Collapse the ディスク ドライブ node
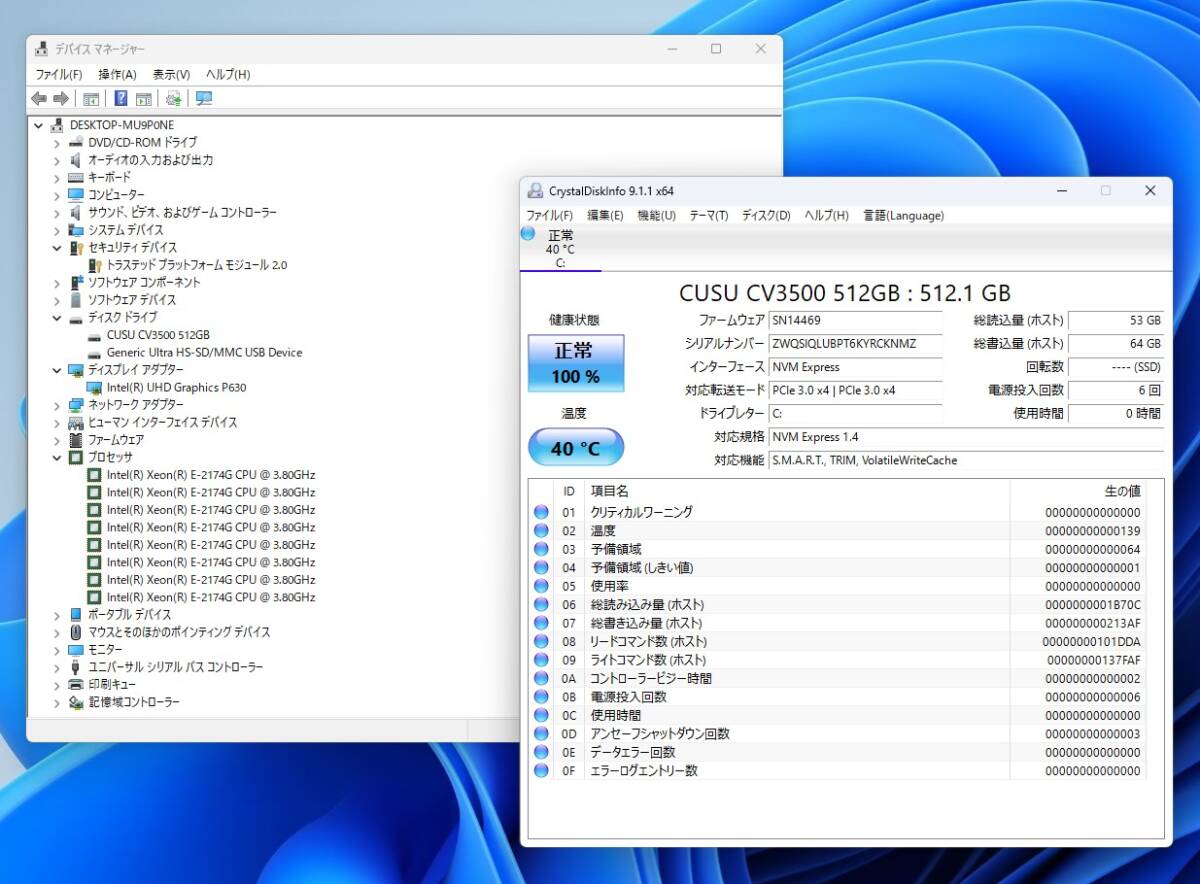This screenshot has height=884, width=1200. click(x=57, y=317)
